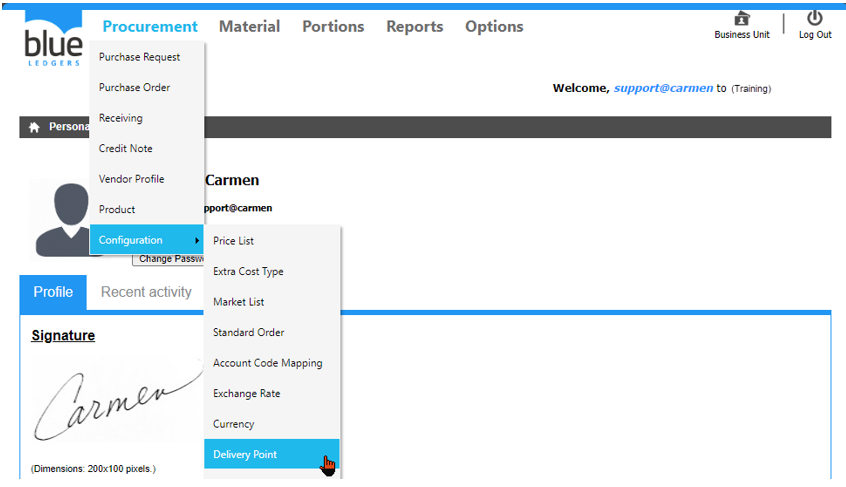Select Purchase Request from the menu
Viewport: 846px width, 487px height.
point(139,57)
